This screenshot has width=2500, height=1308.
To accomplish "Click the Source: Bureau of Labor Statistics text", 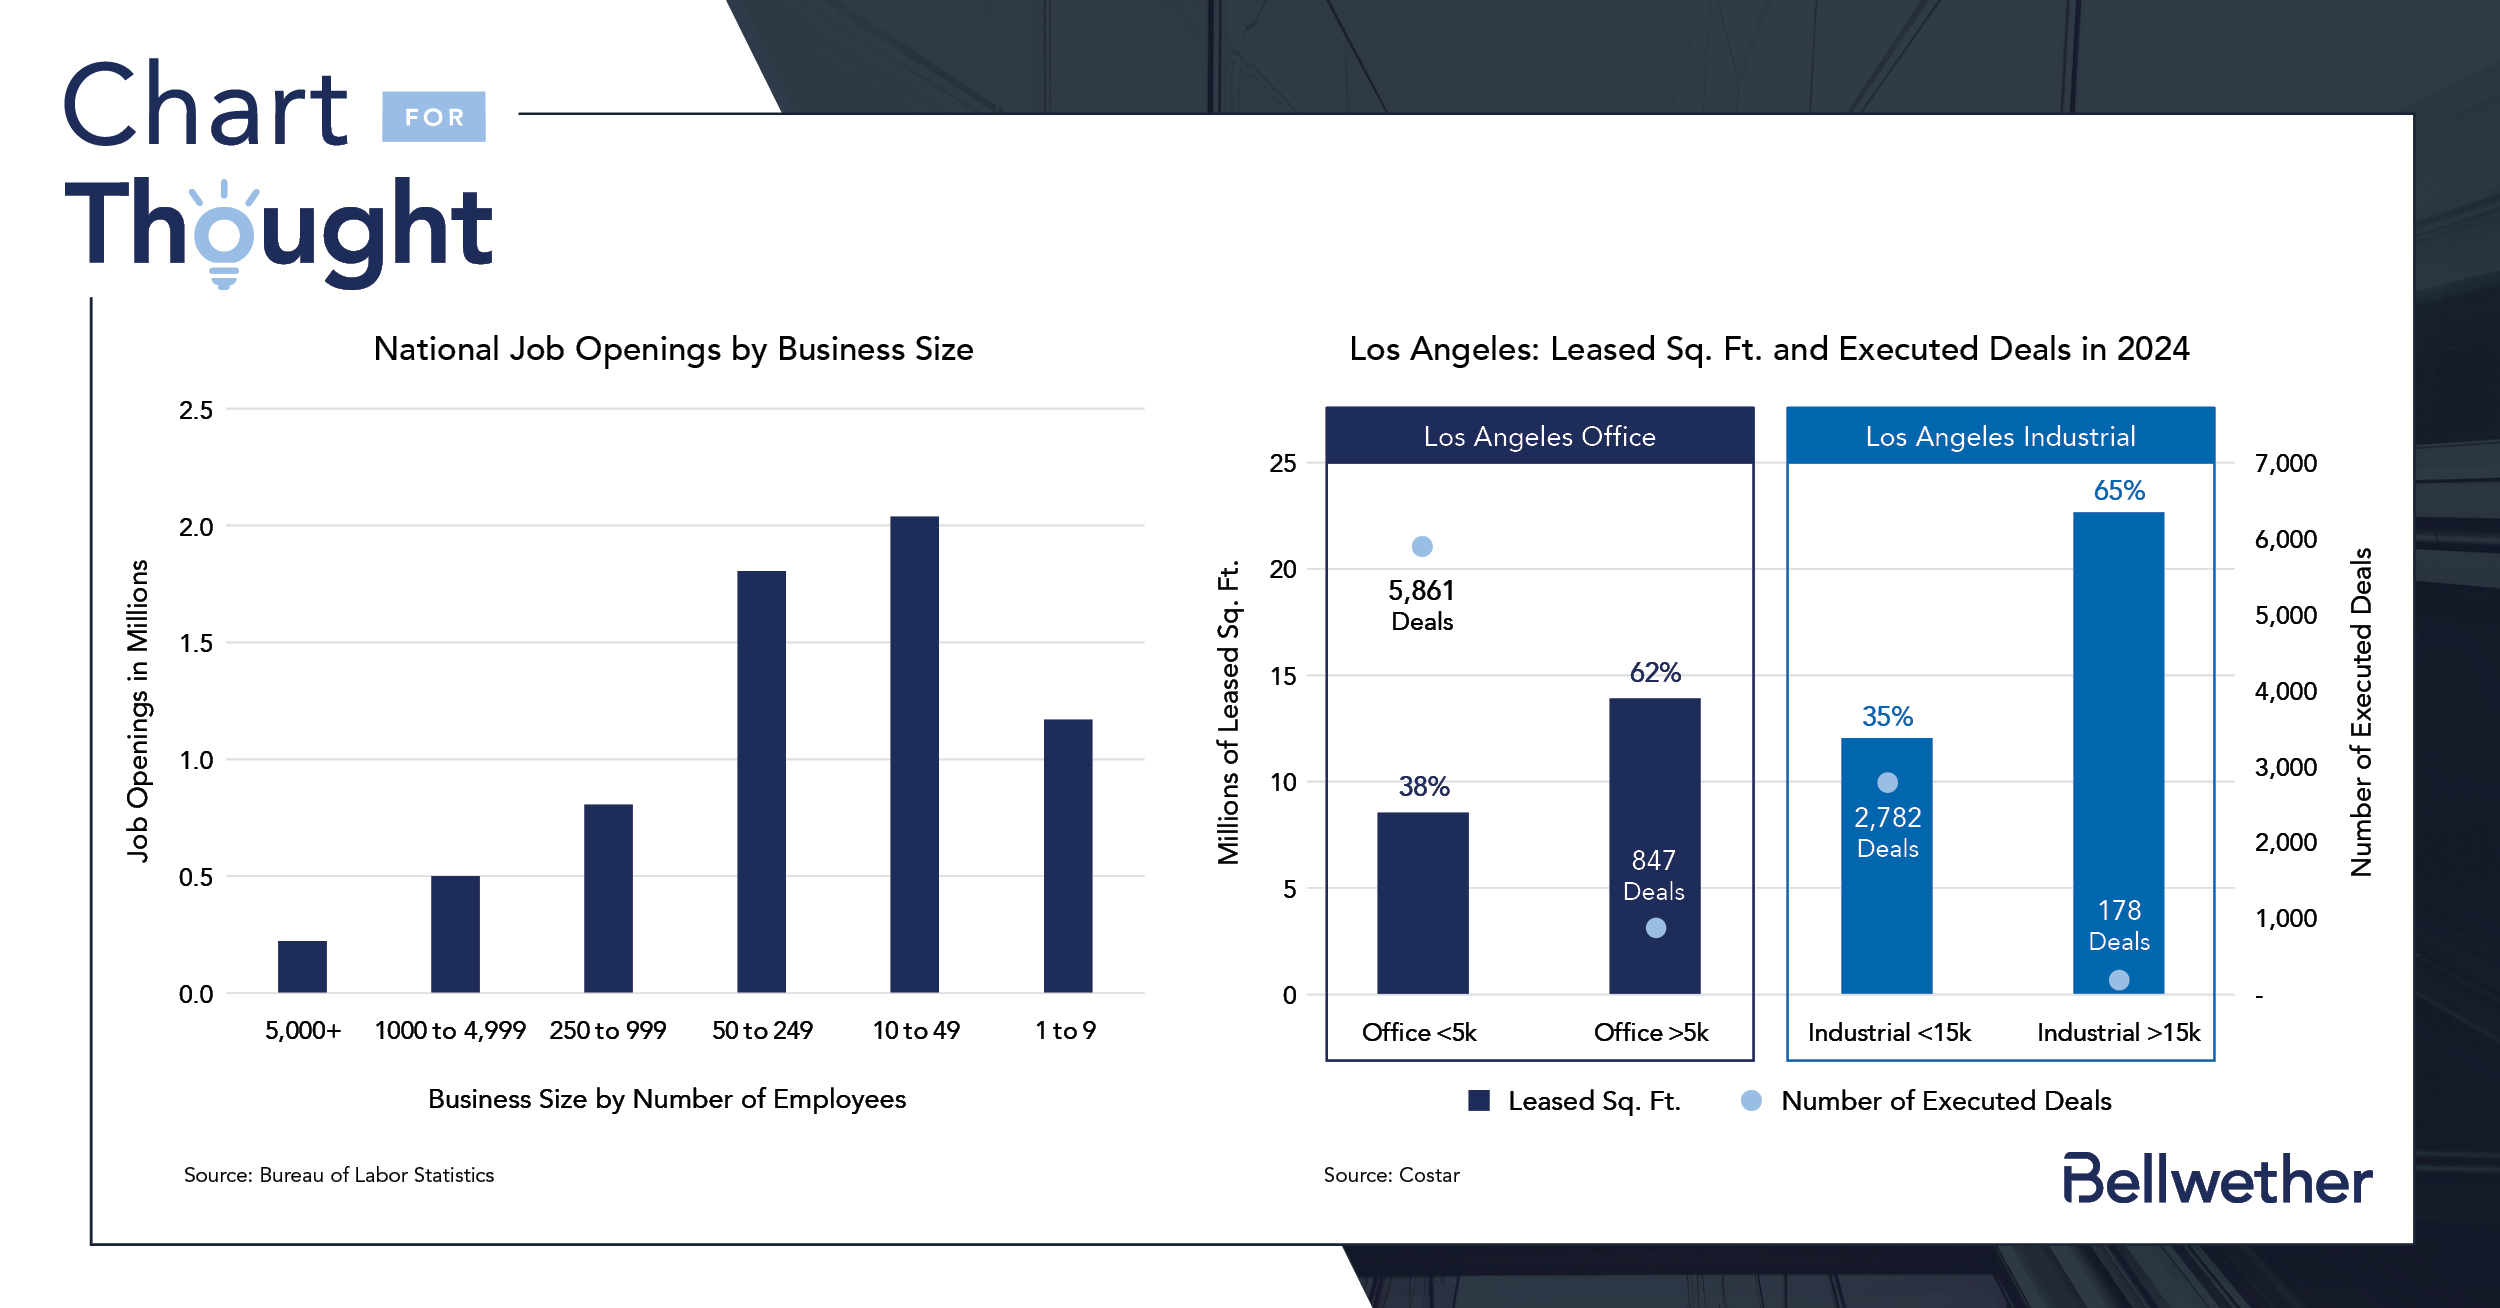I will 339,1175.
